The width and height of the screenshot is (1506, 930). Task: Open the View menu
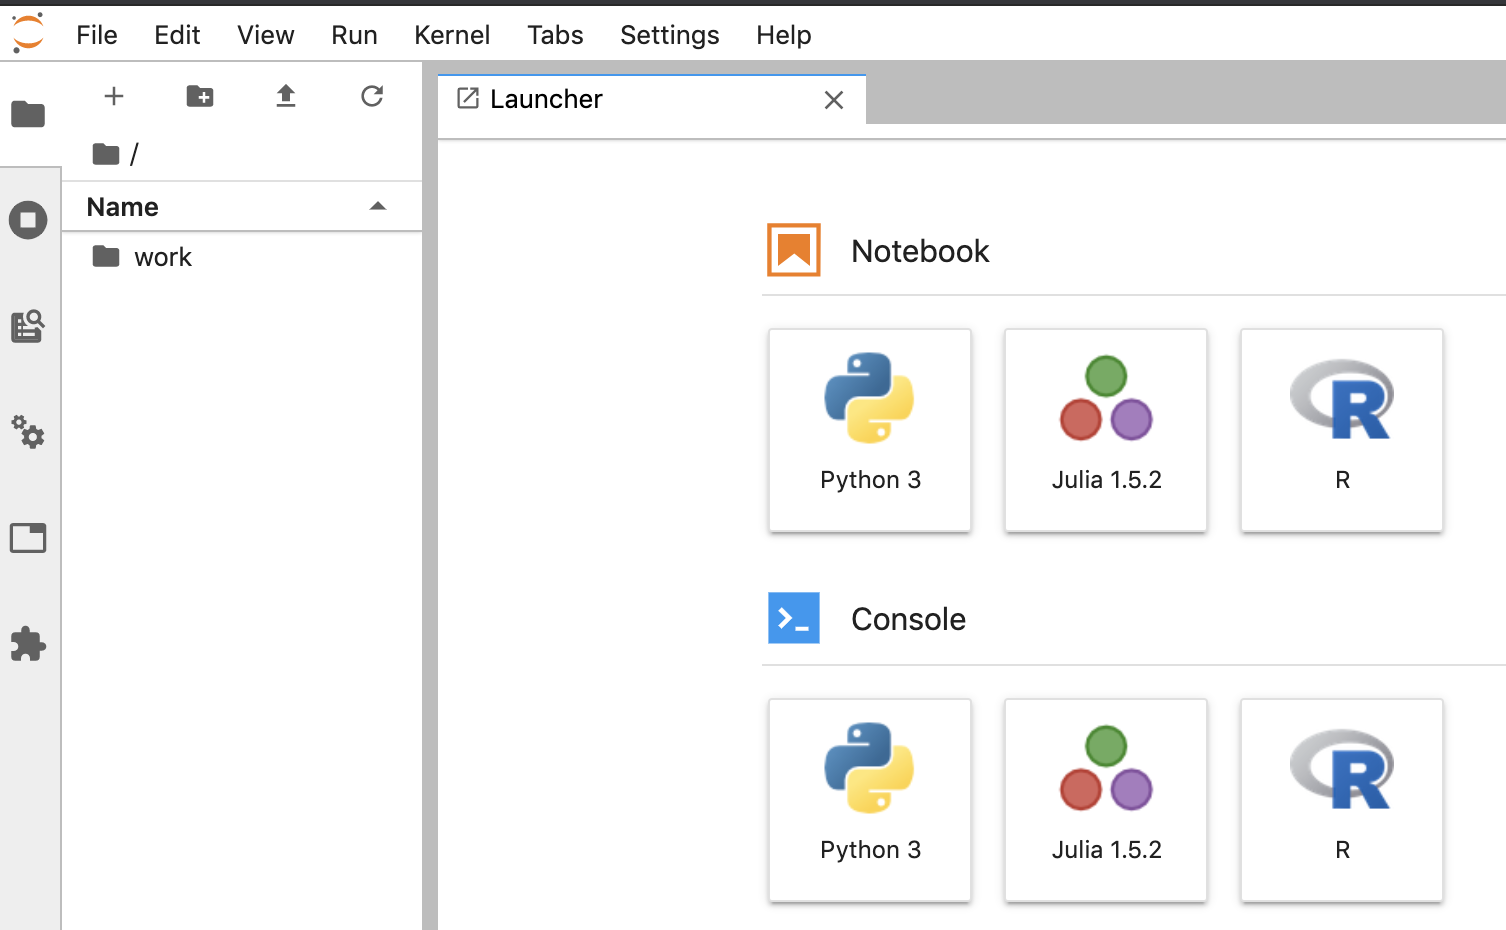266,35
